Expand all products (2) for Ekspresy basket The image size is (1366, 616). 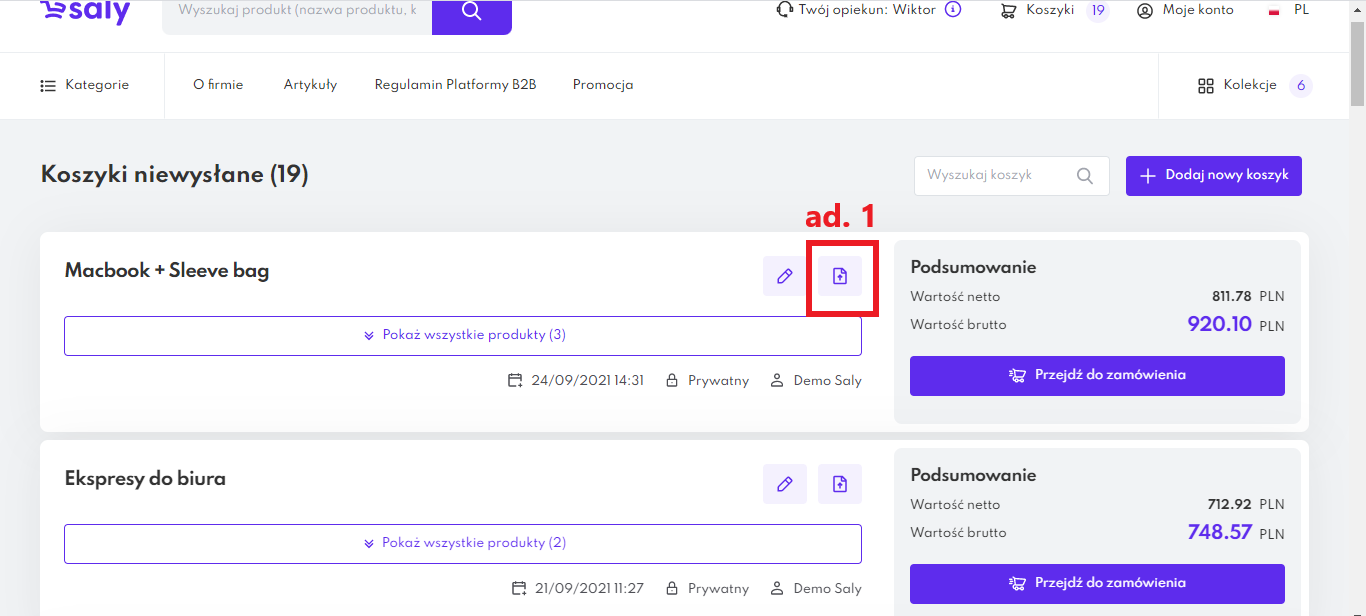(463, 543)
